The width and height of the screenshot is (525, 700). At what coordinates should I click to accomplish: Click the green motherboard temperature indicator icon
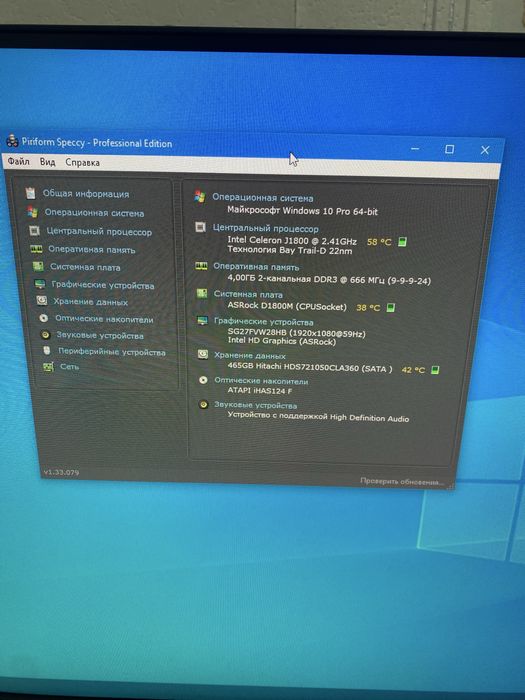[391, 308]
